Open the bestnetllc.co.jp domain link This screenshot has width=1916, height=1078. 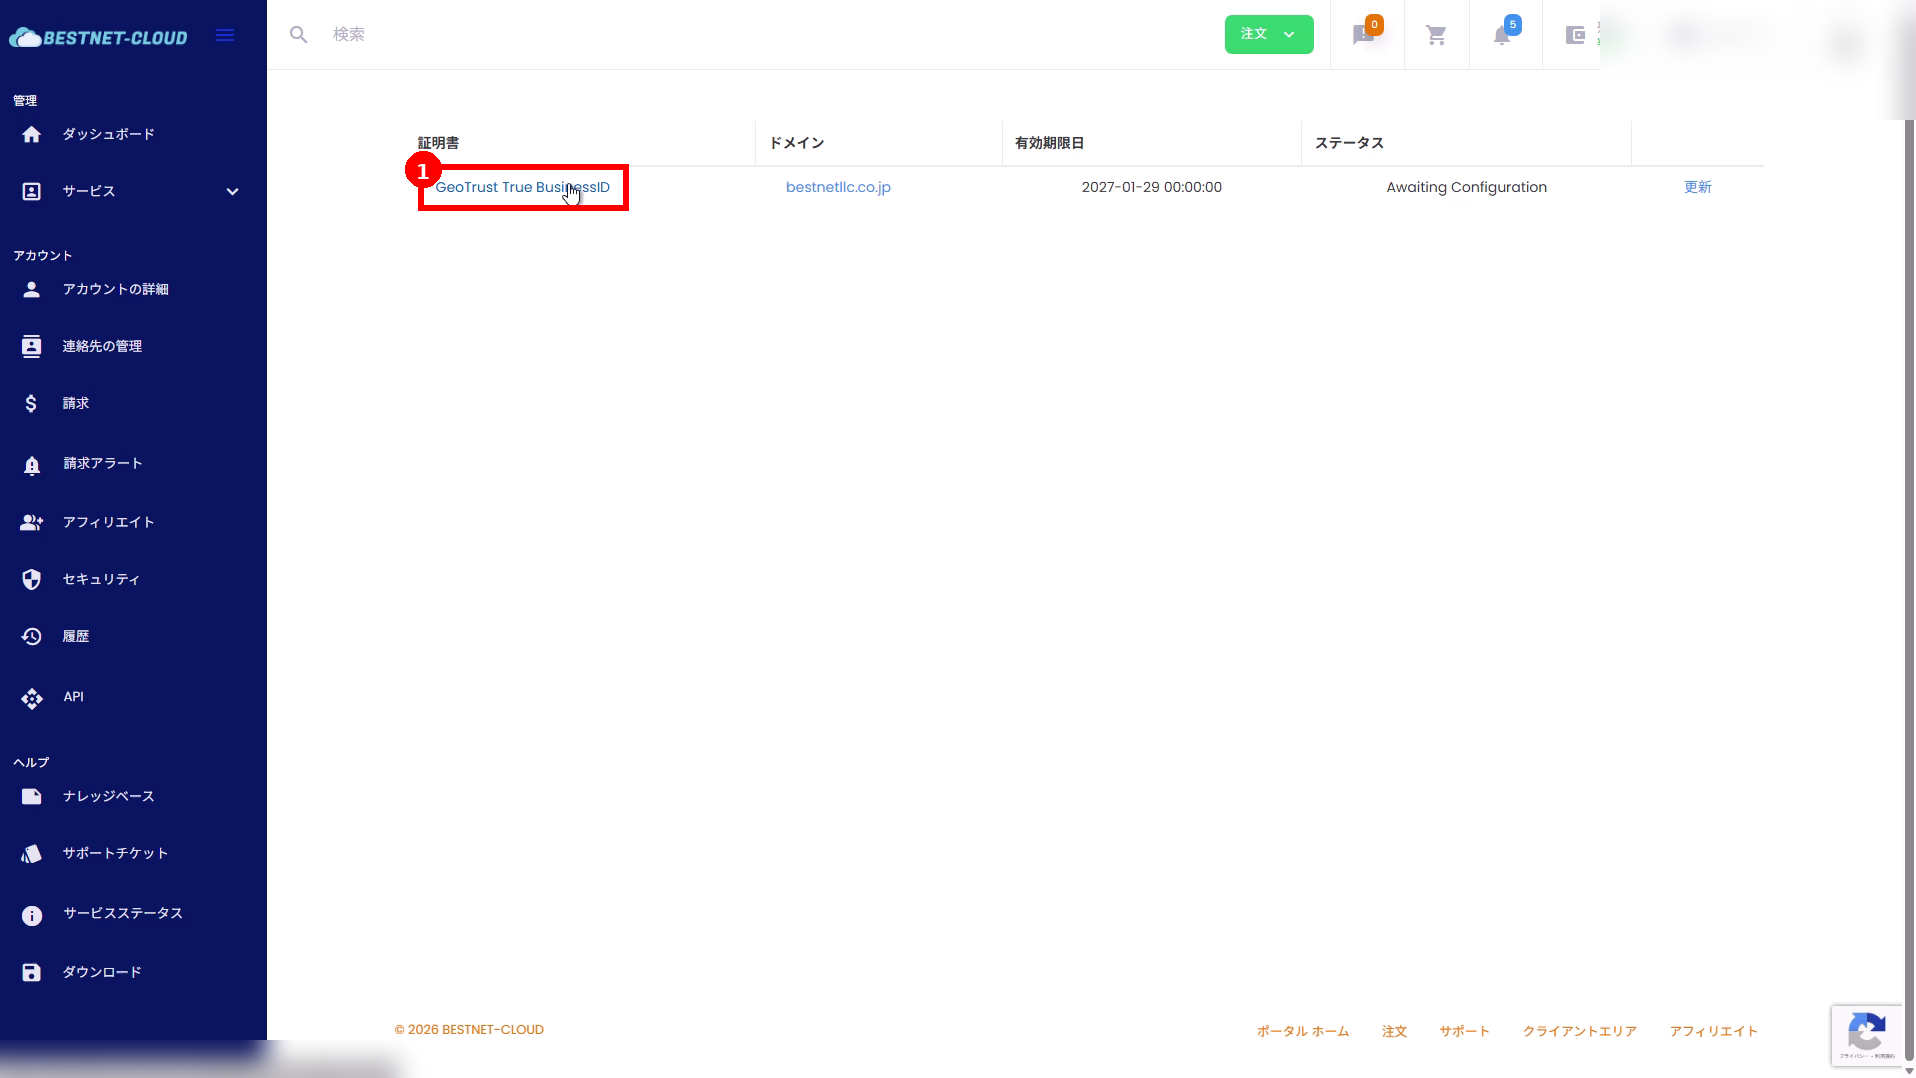click(x=838, y=187)
